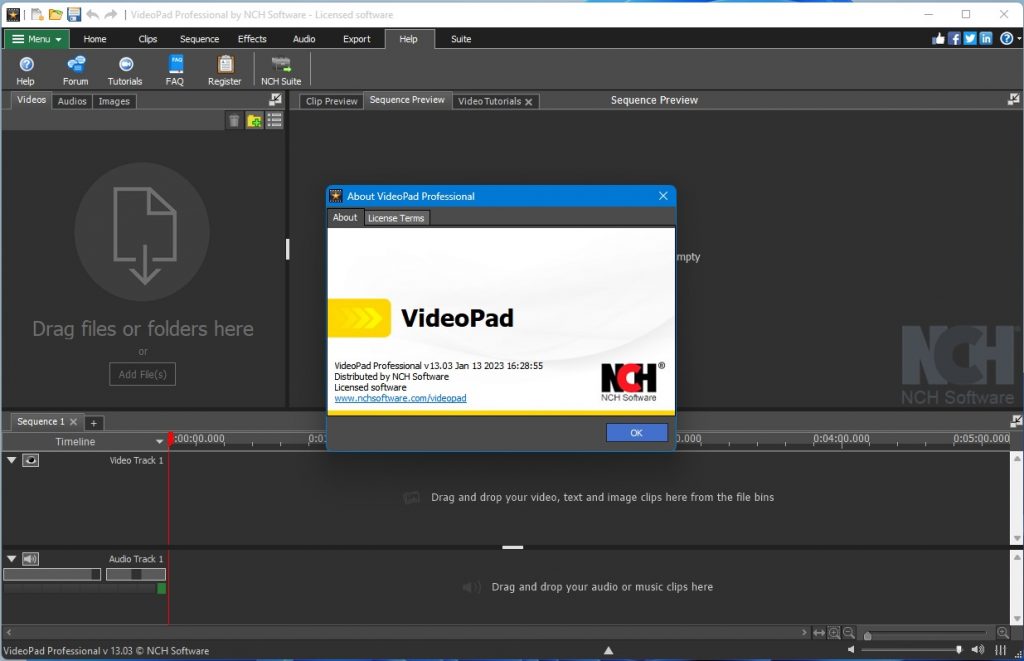Launch Tutorials from the Help ribbon
1024x661 pixels.
click(125, 71)
